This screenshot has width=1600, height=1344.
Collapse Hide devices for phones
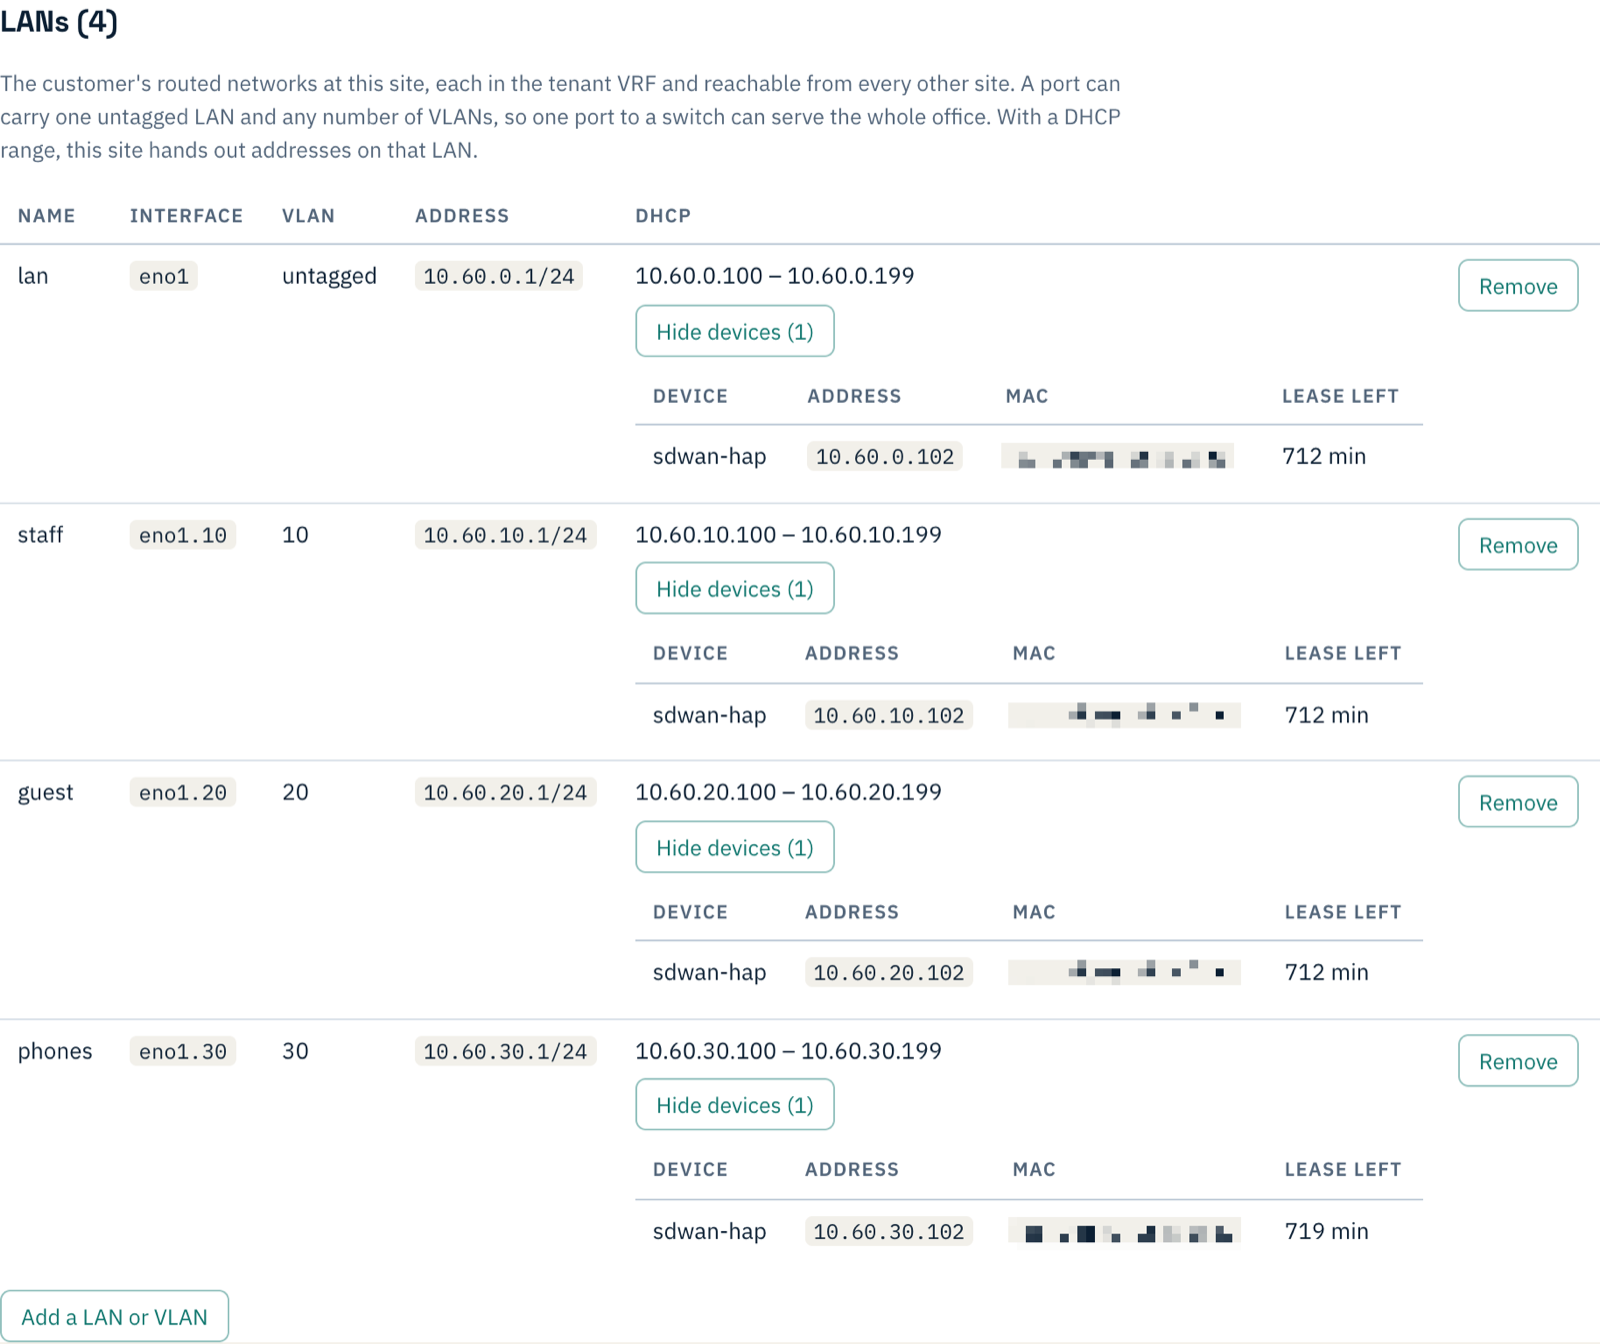735,1104
